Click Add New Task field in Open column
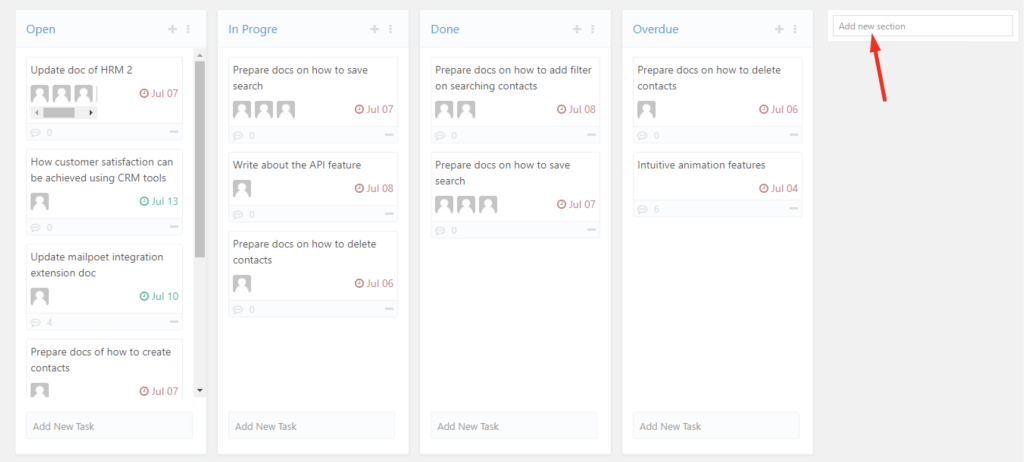The height and width of the screenshot is (462, 1024). point(110,425)
